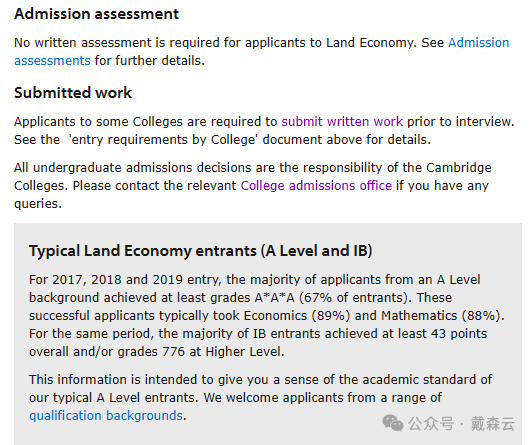Screen dimensions: 532x445
Task: Click the 'Economics (89%)' text
Action: (x=297, y=315)
